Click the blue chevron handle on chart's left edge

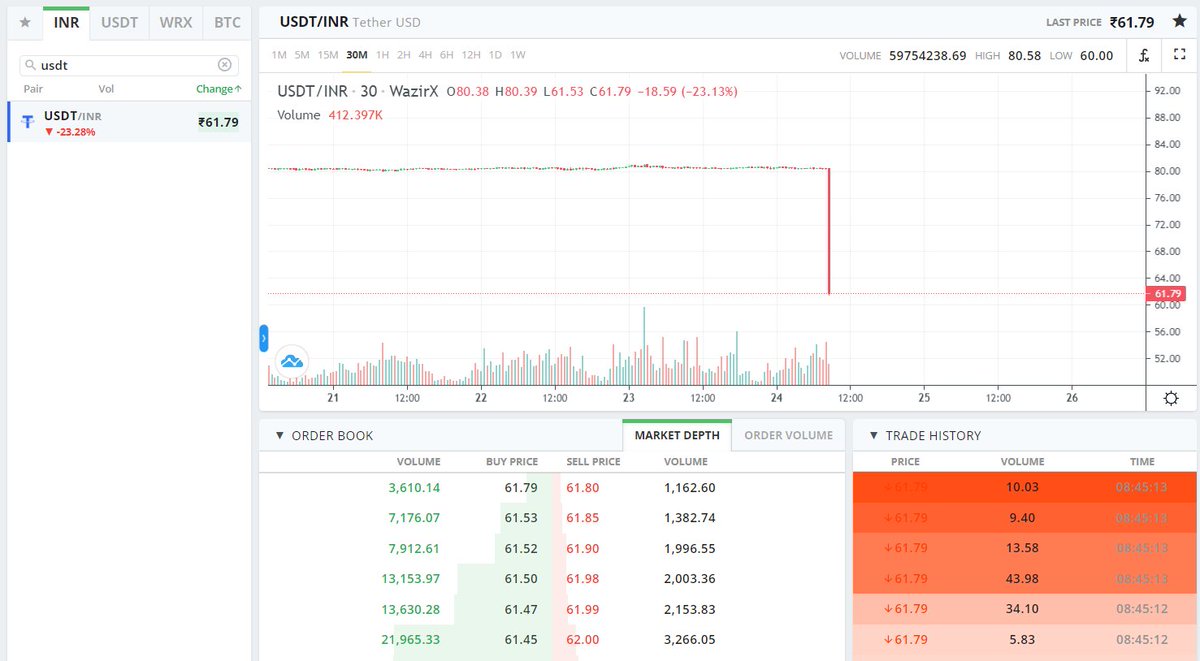click(262, 339)
